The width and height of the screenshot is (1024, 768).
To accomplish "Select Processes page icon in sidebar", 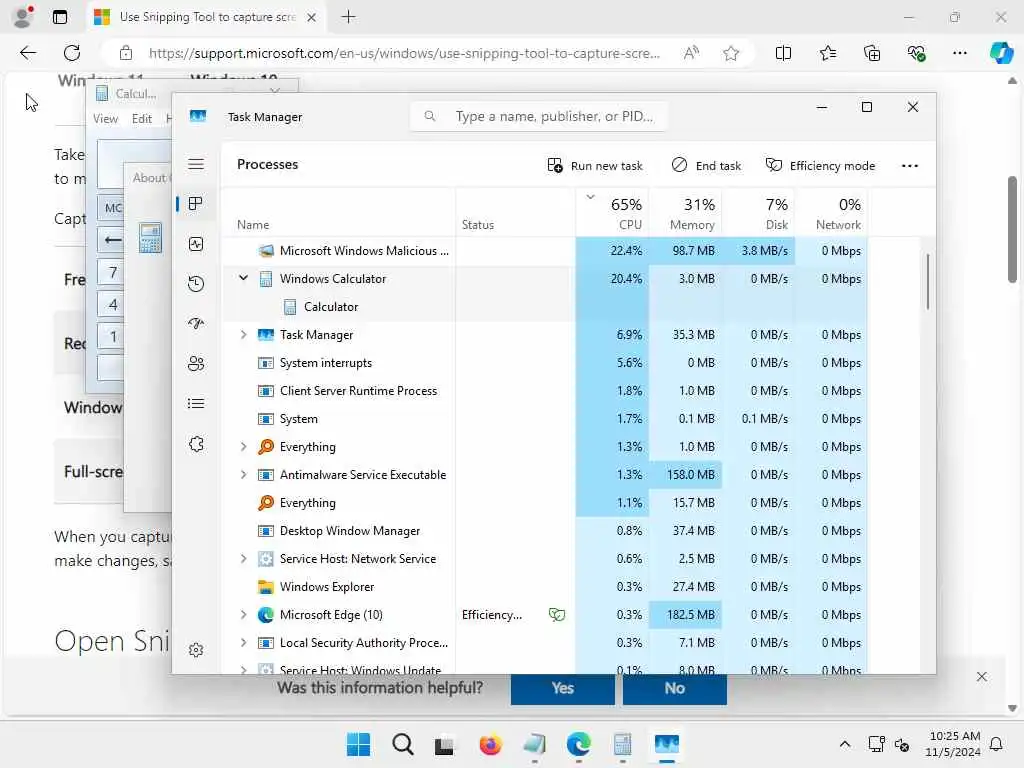I will [x=196, y=204].
